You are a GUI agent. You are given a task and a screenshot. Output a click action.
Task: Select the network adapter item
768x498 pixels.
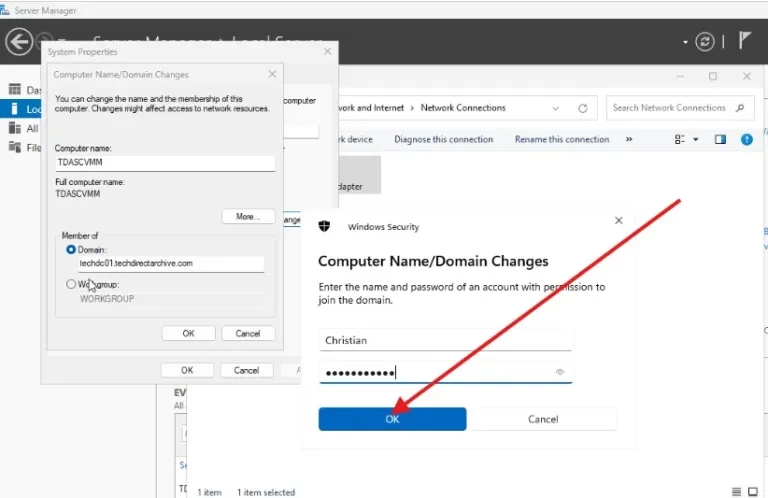point(359,175)
